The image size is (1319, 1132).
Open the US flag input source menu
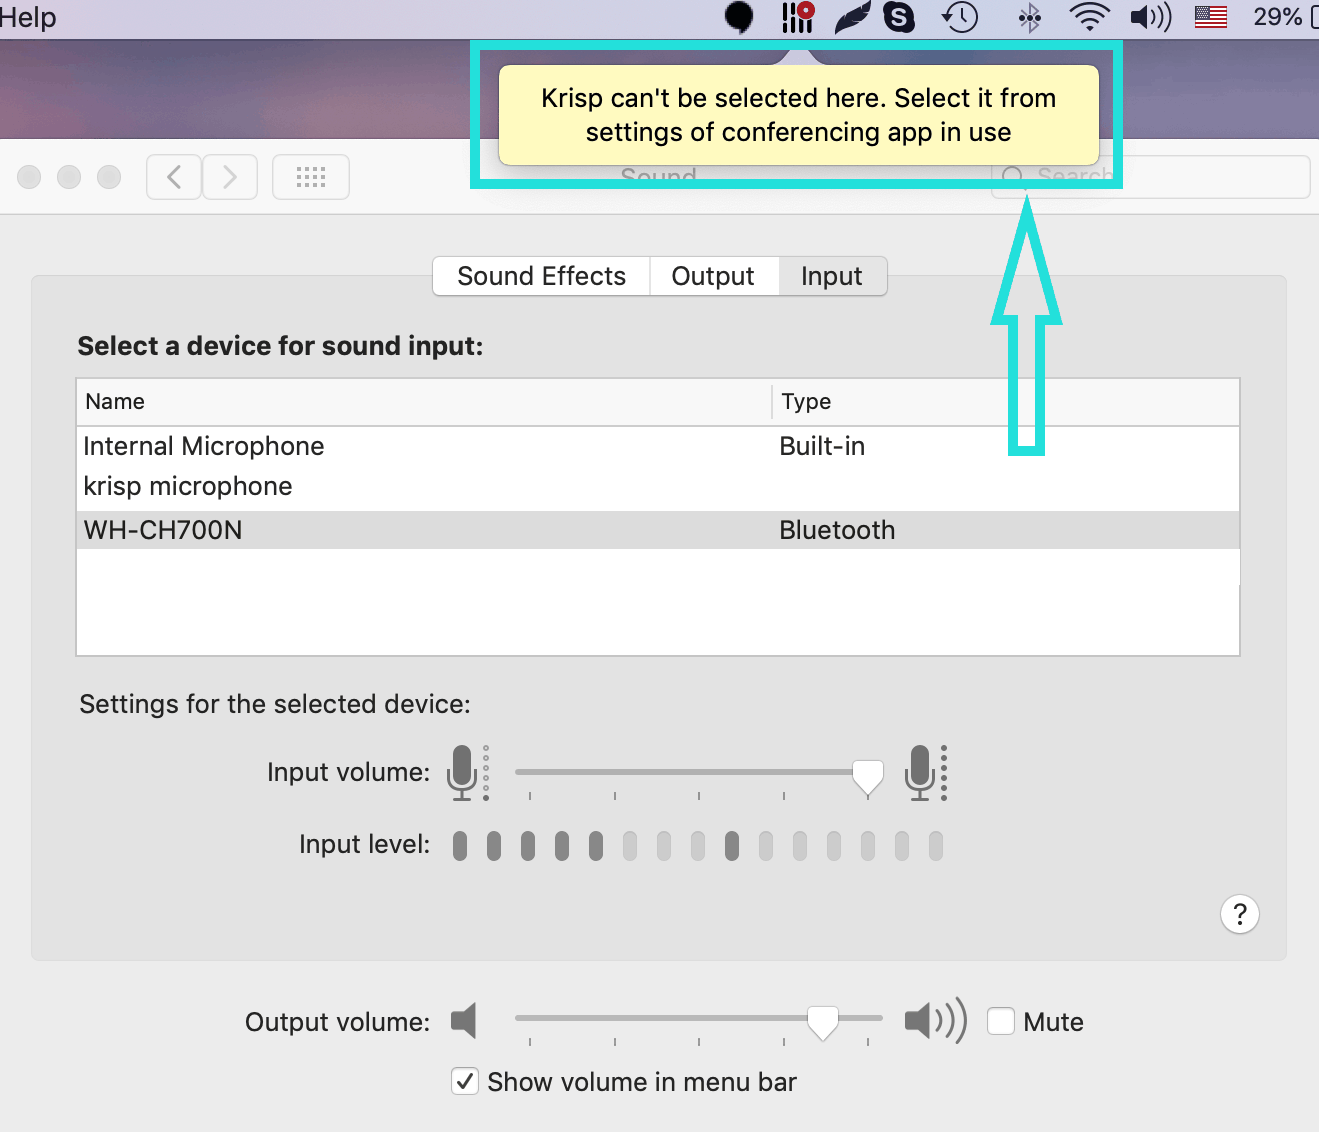point(1211,17)
